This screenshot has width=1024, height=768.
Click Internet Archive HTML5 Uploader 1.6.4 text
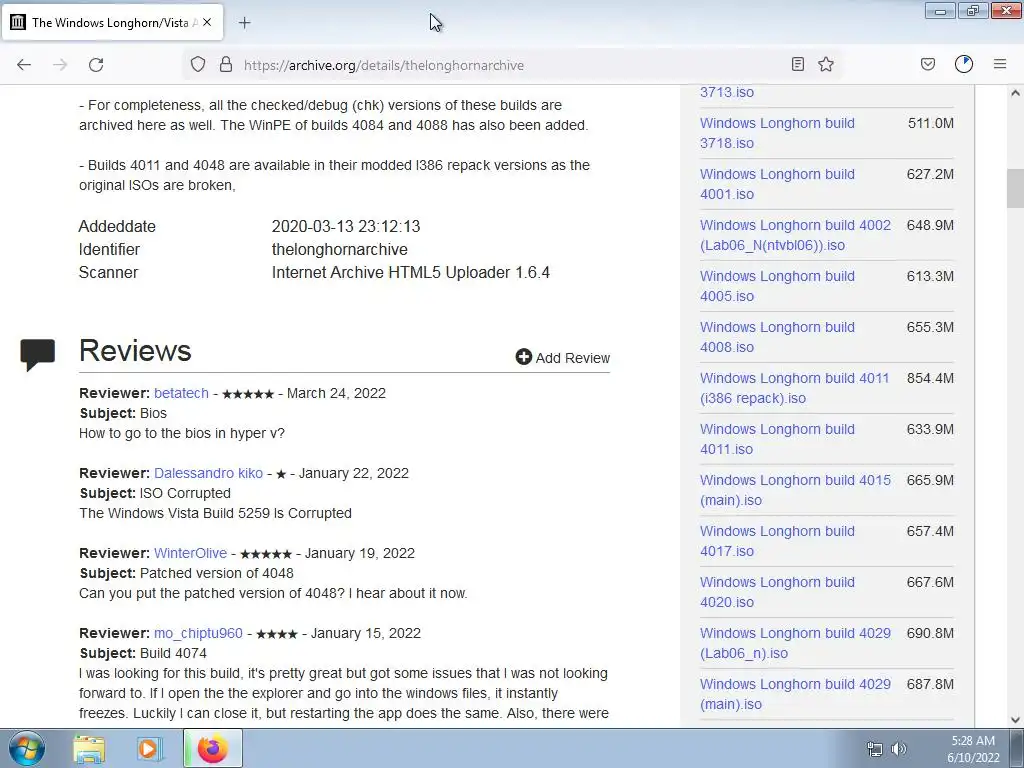click(x=411, y=272)
